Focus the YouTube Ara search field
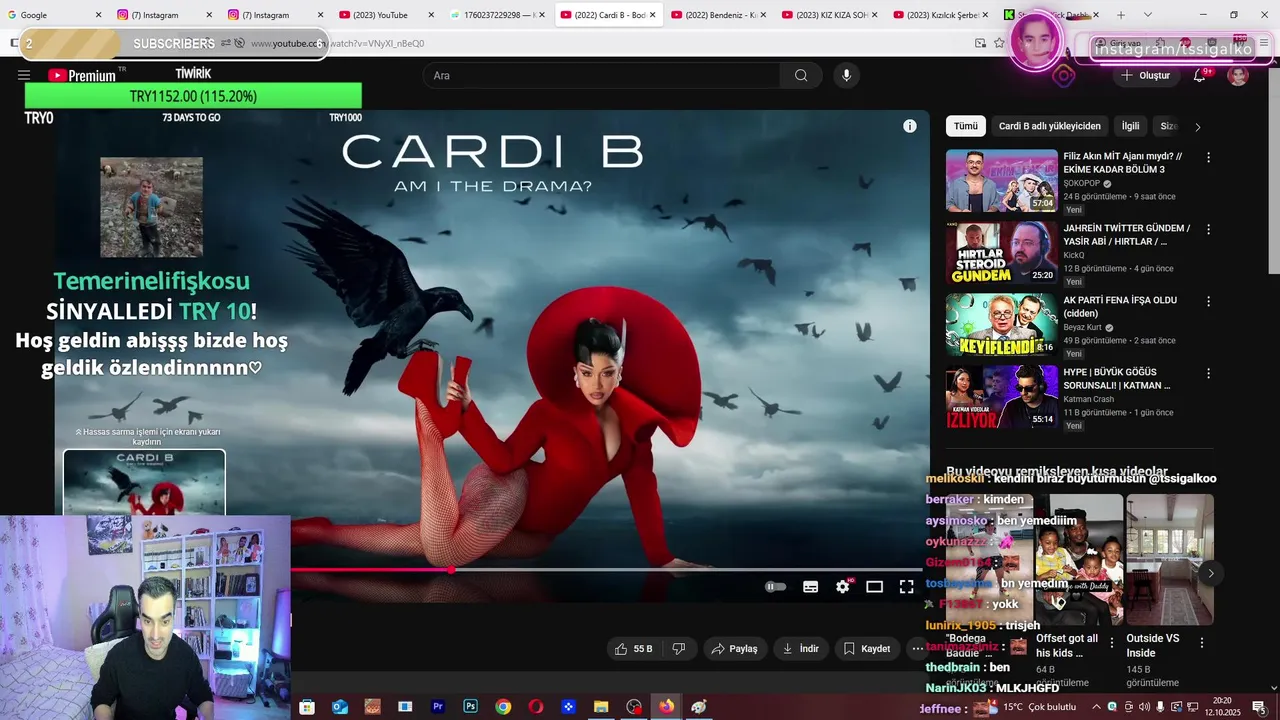Viewport: 1280px width, 720px height. click(602, 75)
